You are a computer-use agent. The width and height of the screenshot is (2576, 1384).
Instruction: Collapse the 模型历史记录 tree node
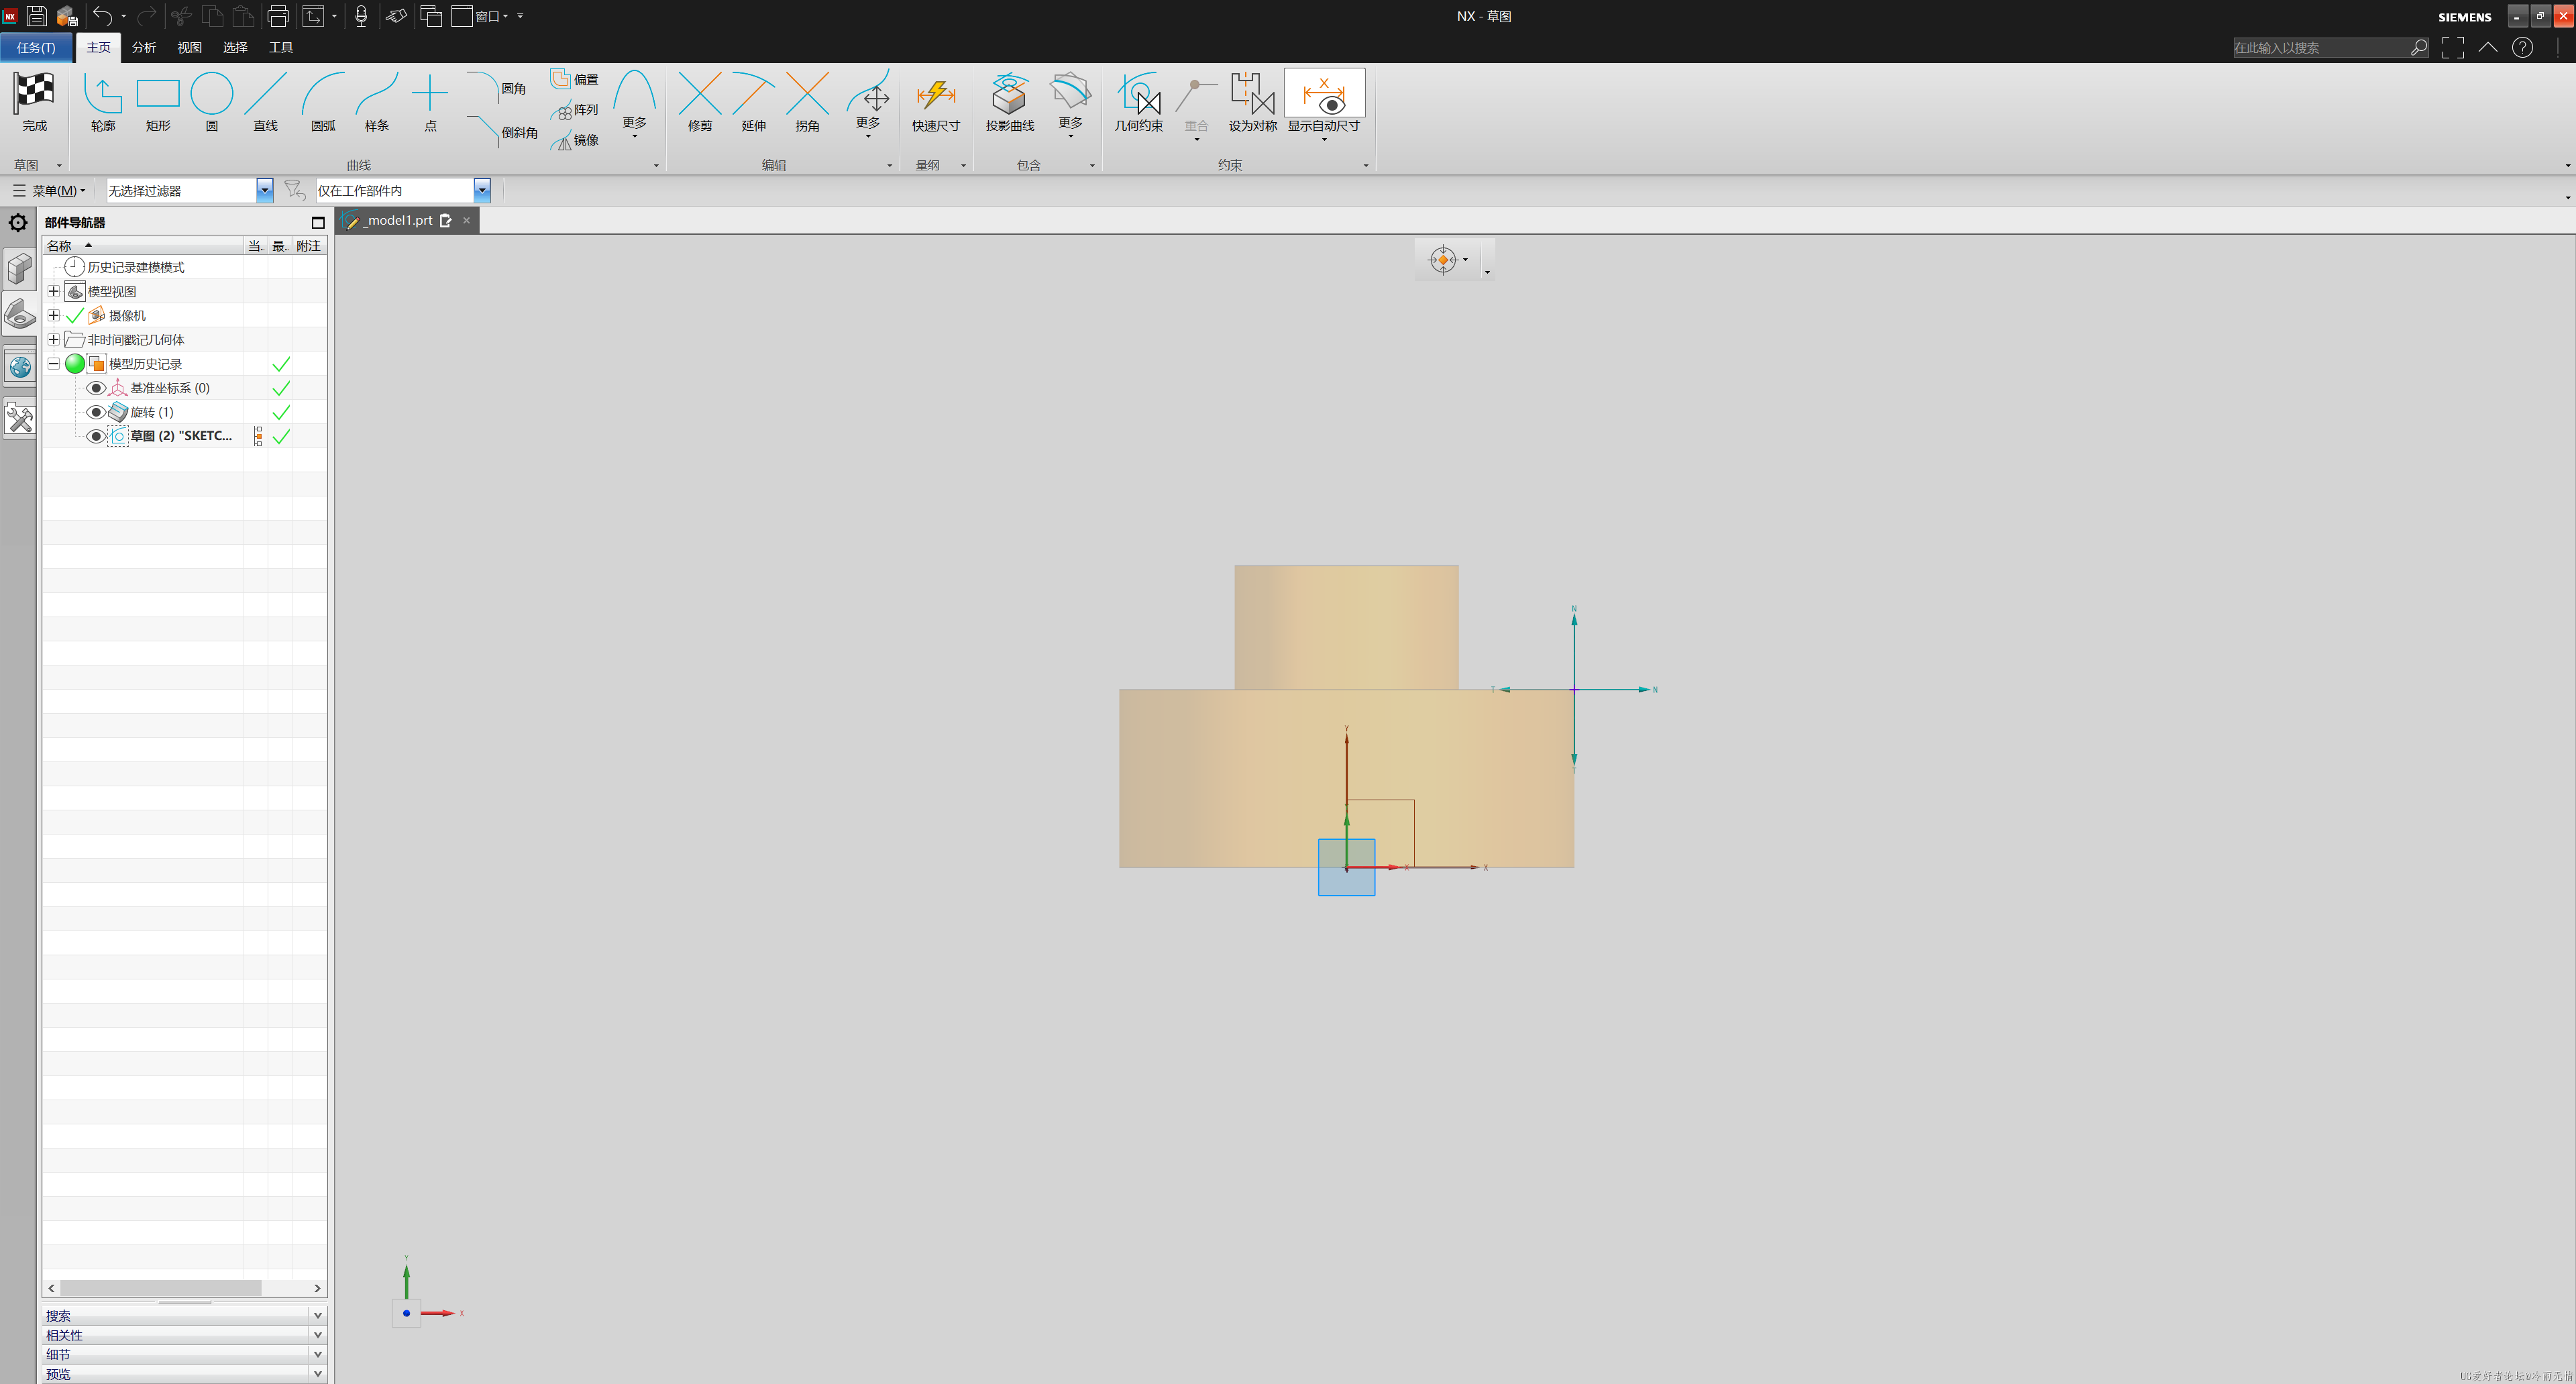point(54,363)
